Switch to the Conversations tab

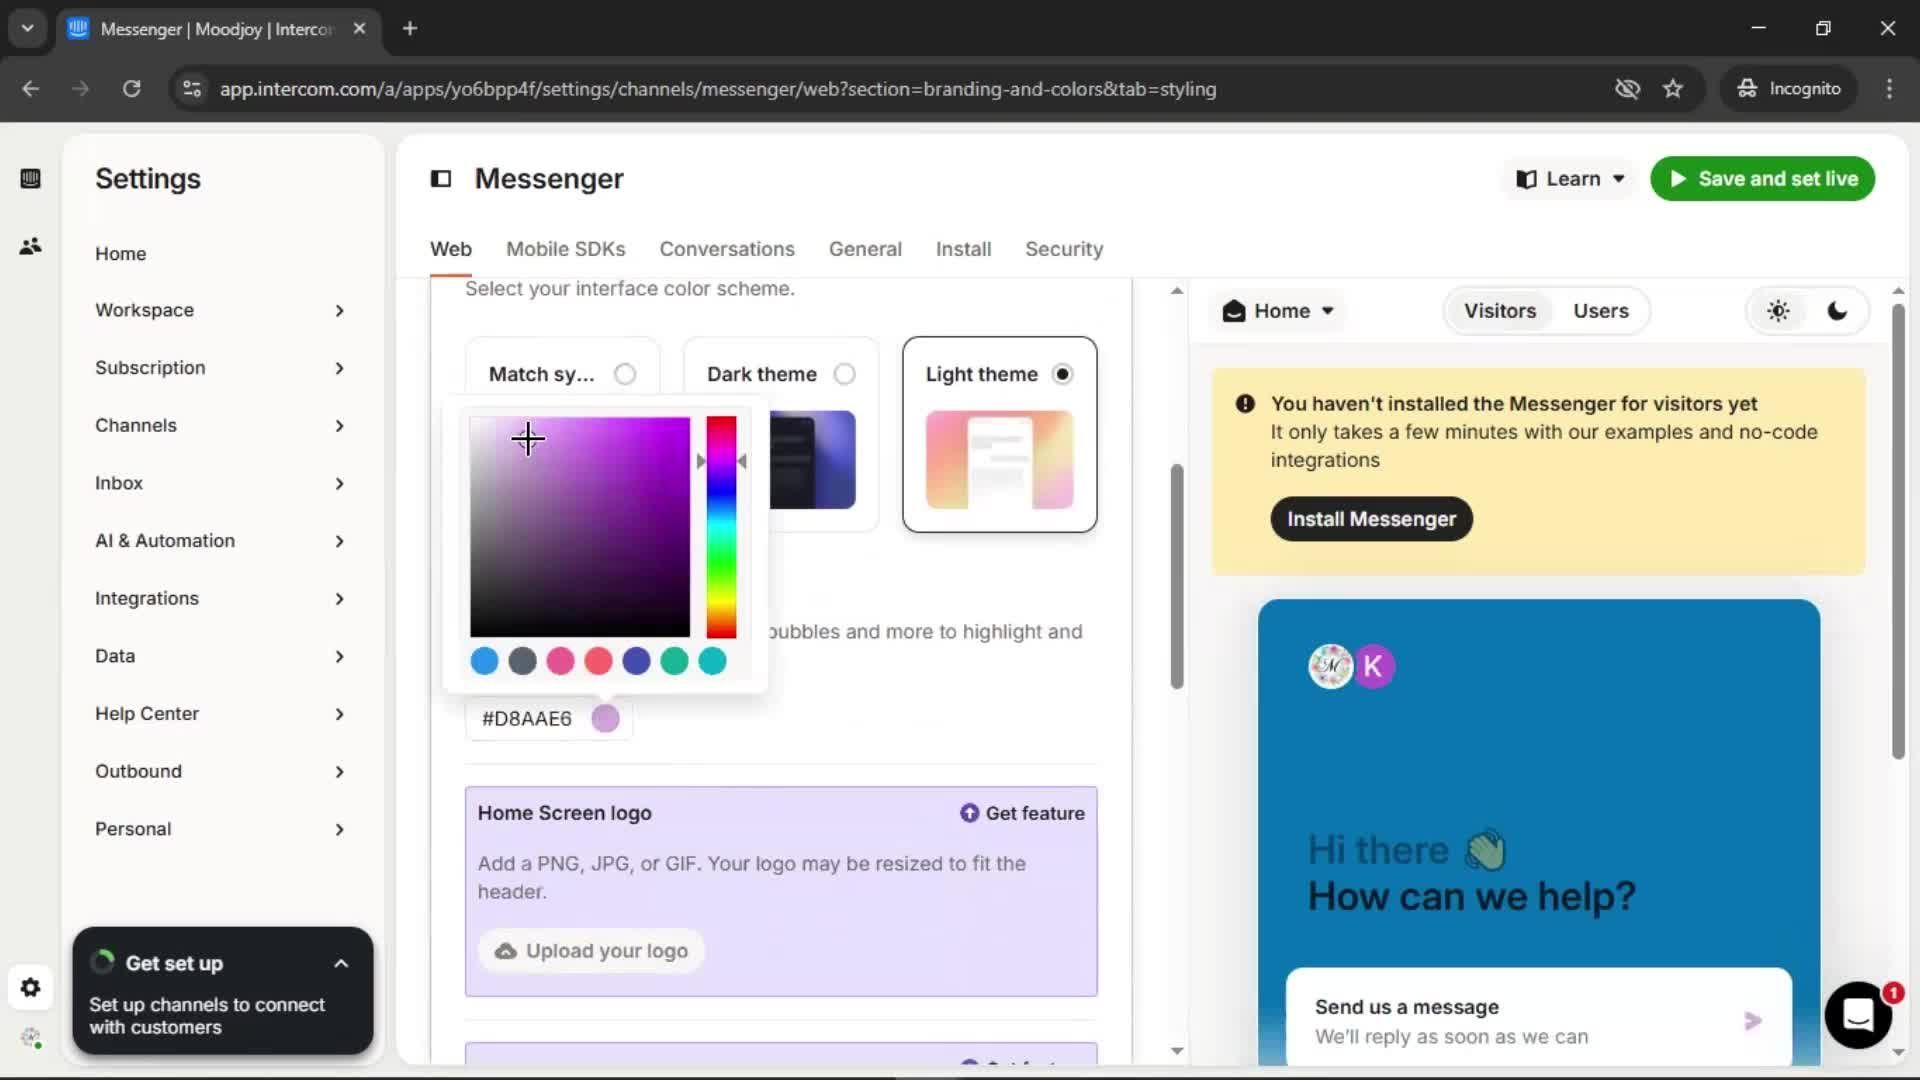click(727, 249)
